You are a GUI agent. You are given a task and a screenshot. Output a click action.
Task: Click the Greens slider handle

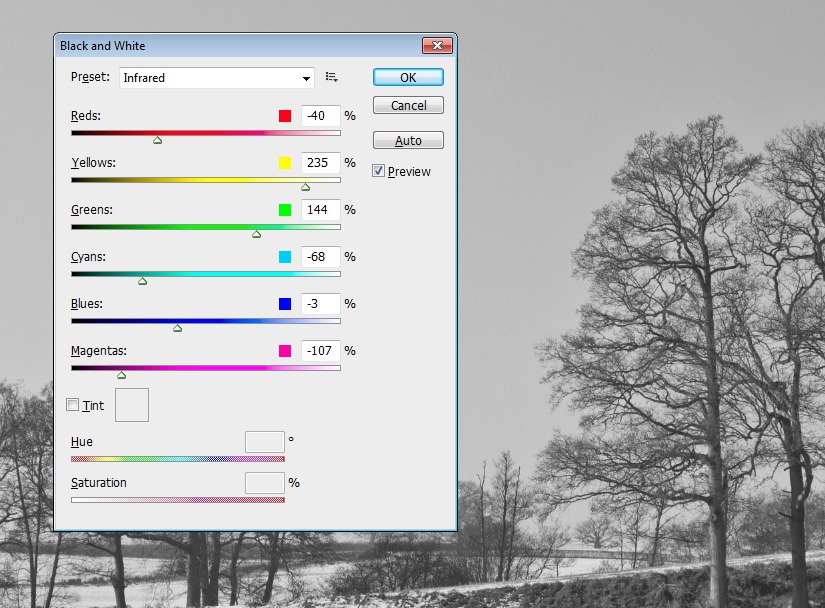point(256,234)
